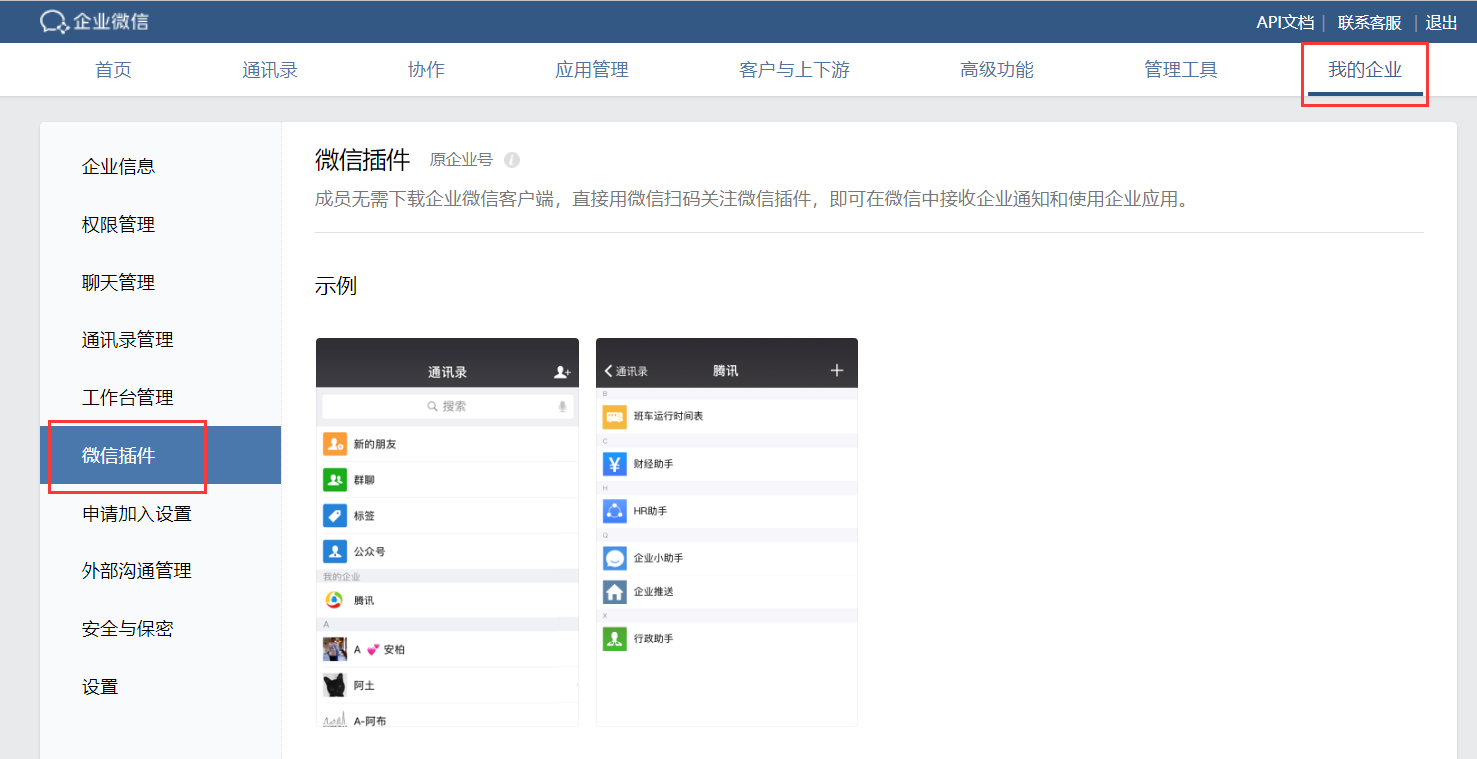
Task: Click the 联系客服 link
Action: [x=1369, y=22]
